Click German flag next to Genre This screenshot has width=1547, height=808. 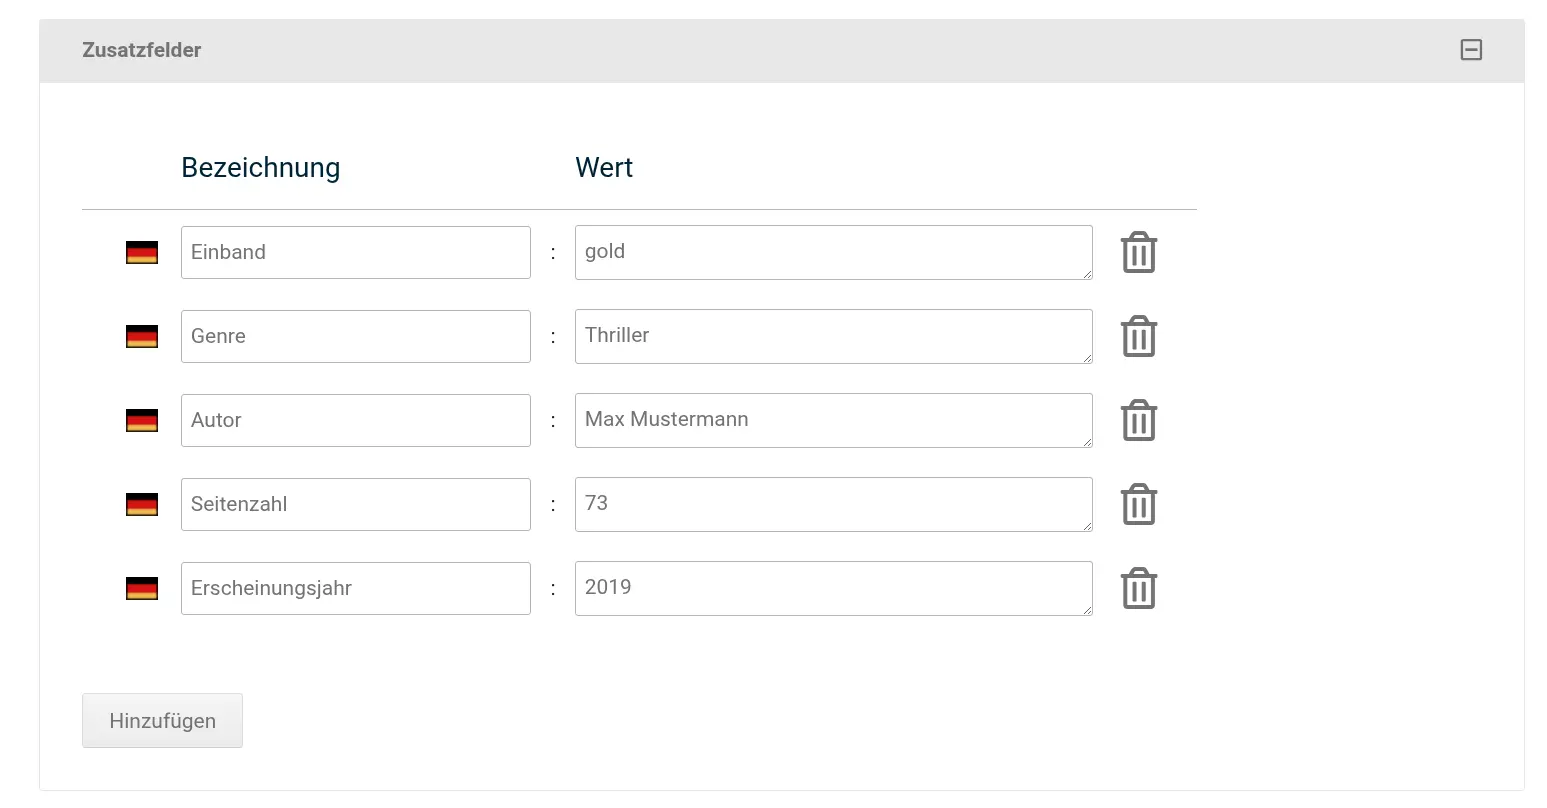pos(142,337)
